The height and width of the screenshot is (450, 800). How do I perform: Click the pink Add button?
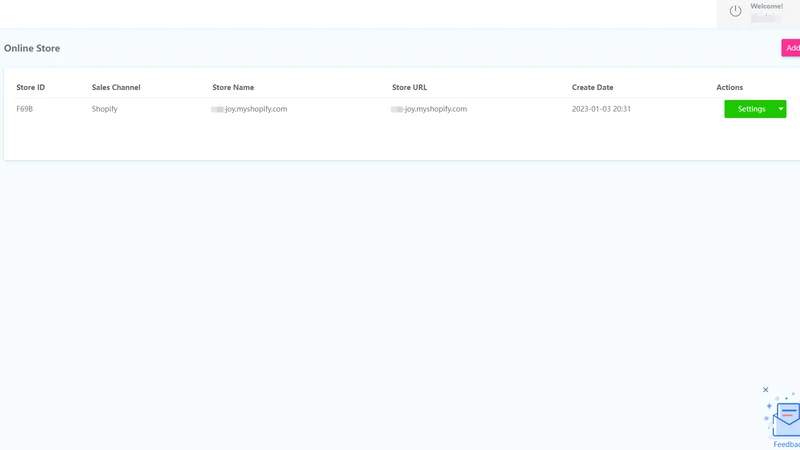[791, 48]
